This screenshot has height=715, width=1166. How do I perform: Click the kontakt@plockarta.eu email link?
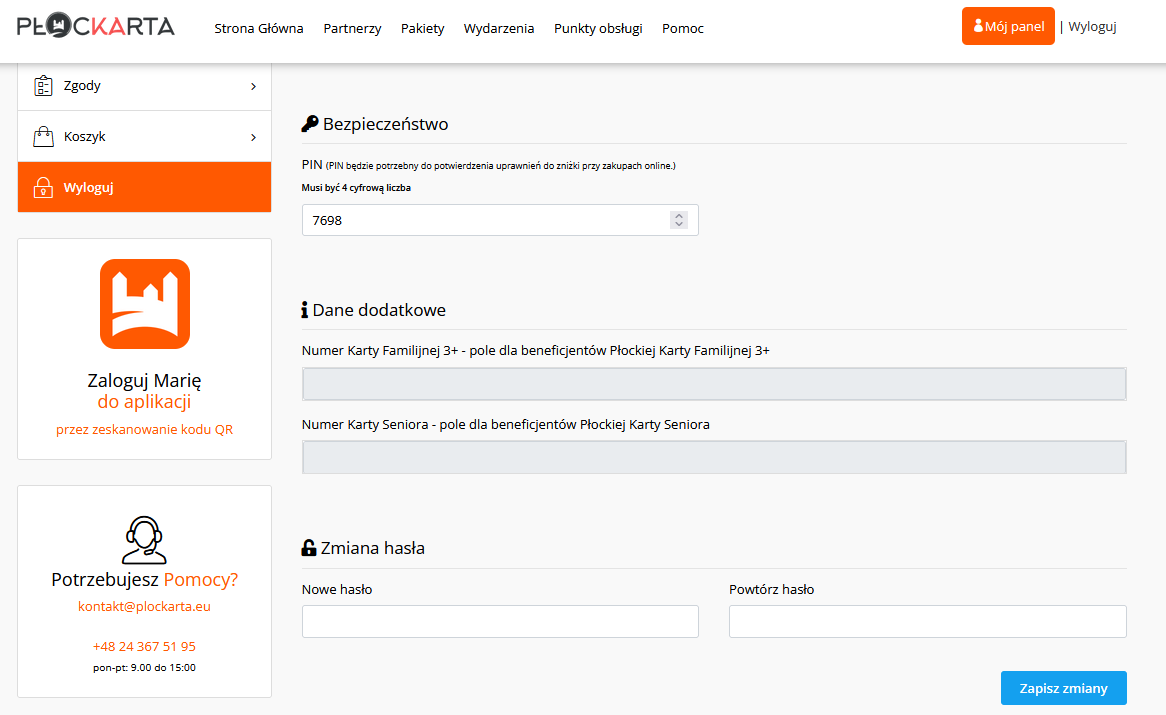tap(145, 606)
